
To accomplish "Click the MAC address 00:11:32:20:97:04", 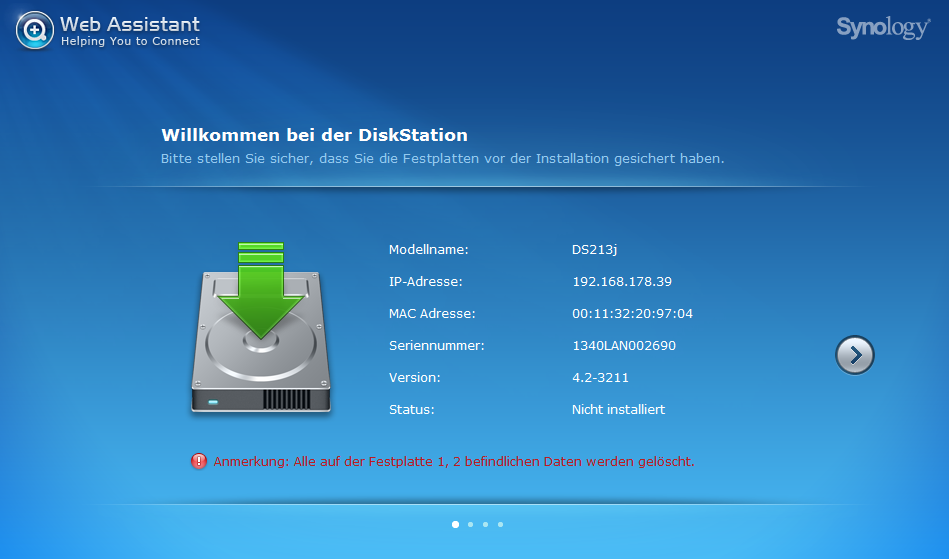I will coord(632,313).
